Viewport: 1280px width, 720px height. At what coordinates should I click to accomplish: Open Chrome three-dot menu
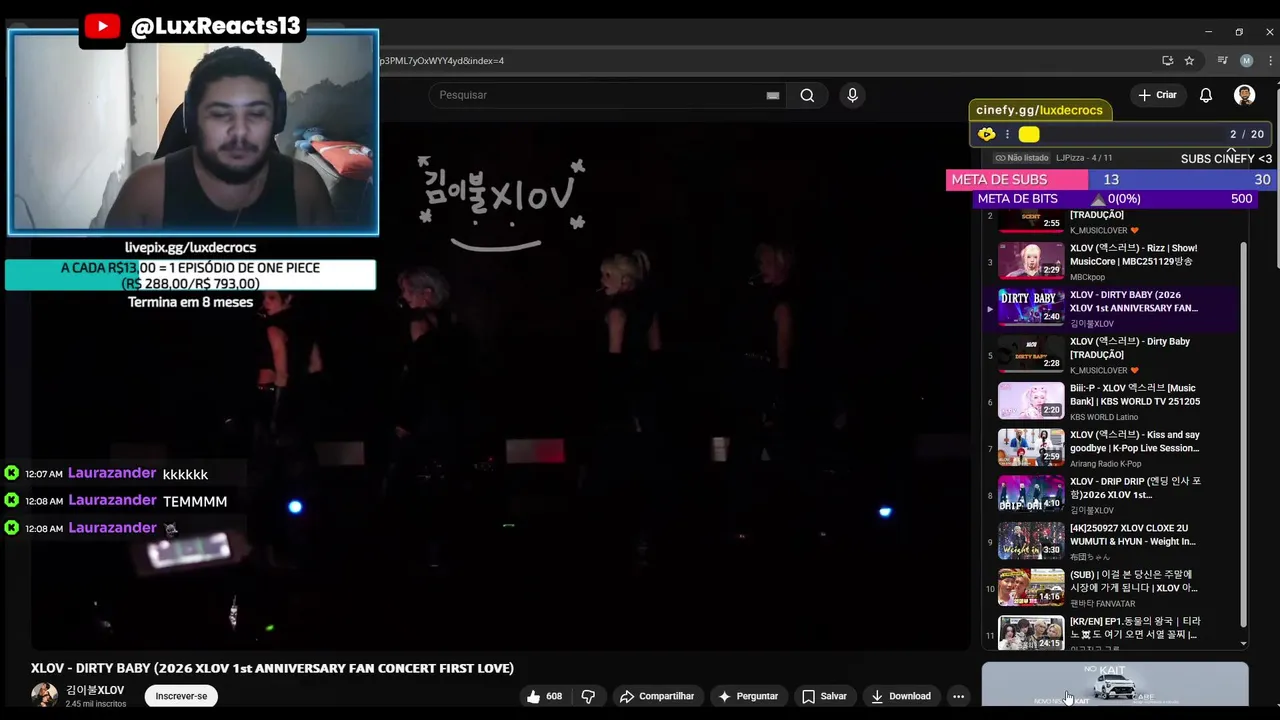(x=1271, y=61)
